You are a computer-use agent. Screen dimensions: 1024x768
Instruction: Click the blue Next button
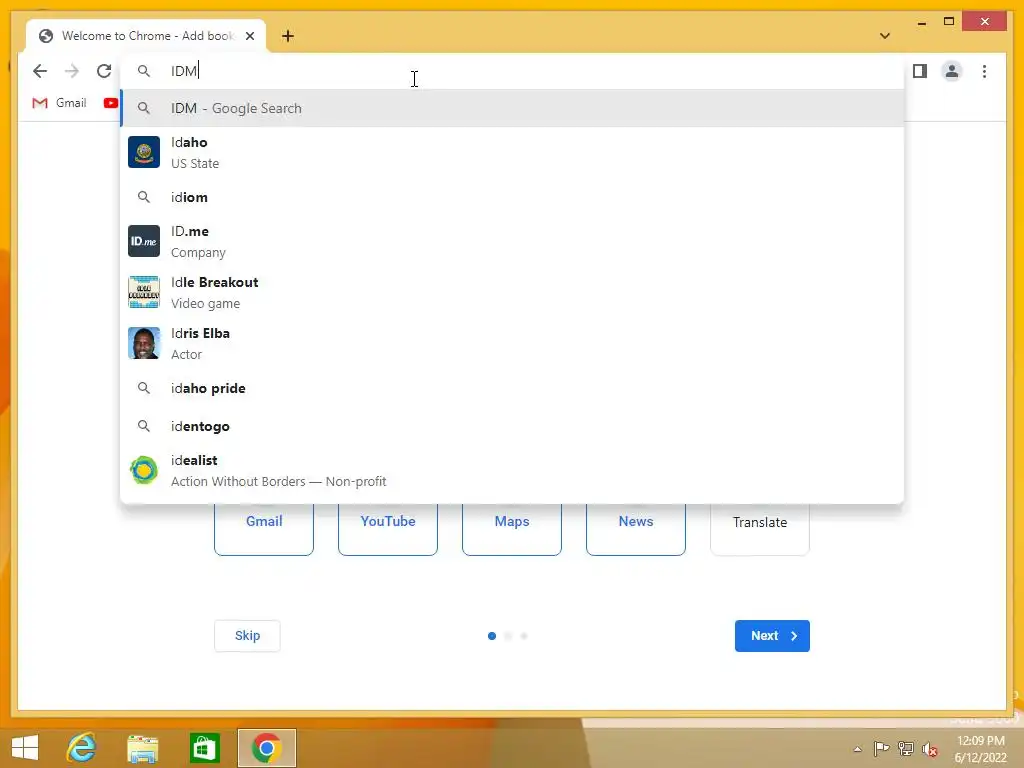[x=772, y=635]
